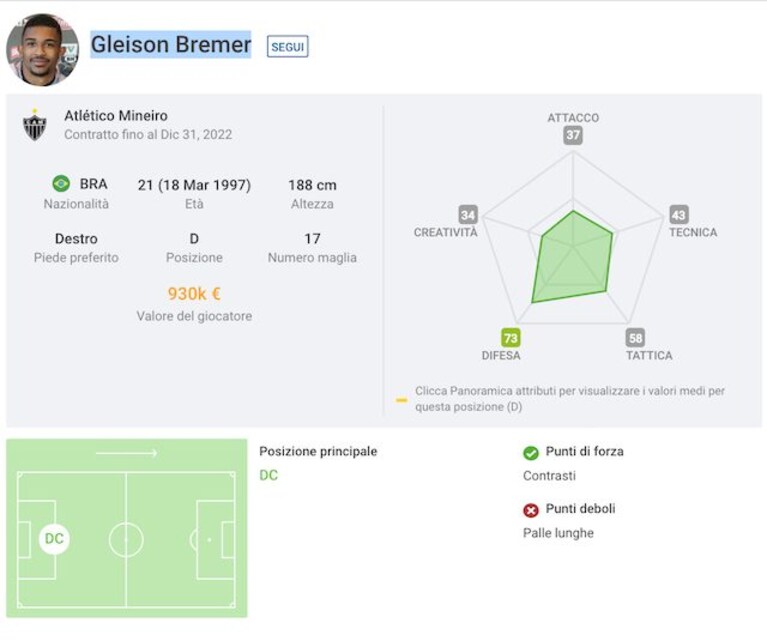
Task: Click the 930k € player value
Action: (194, 294)
